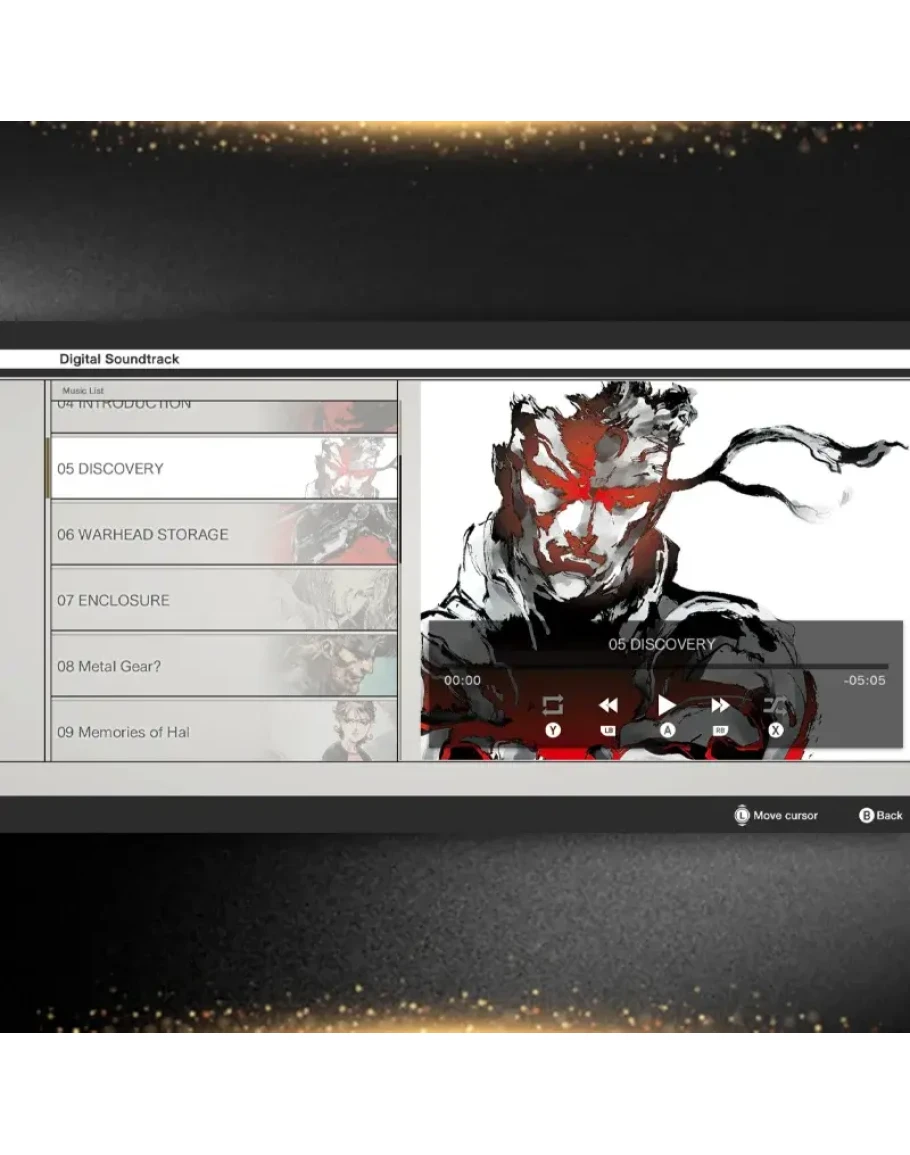Click the B Back button
This screenshot has width=910, height=1155.
pos(880,815)
